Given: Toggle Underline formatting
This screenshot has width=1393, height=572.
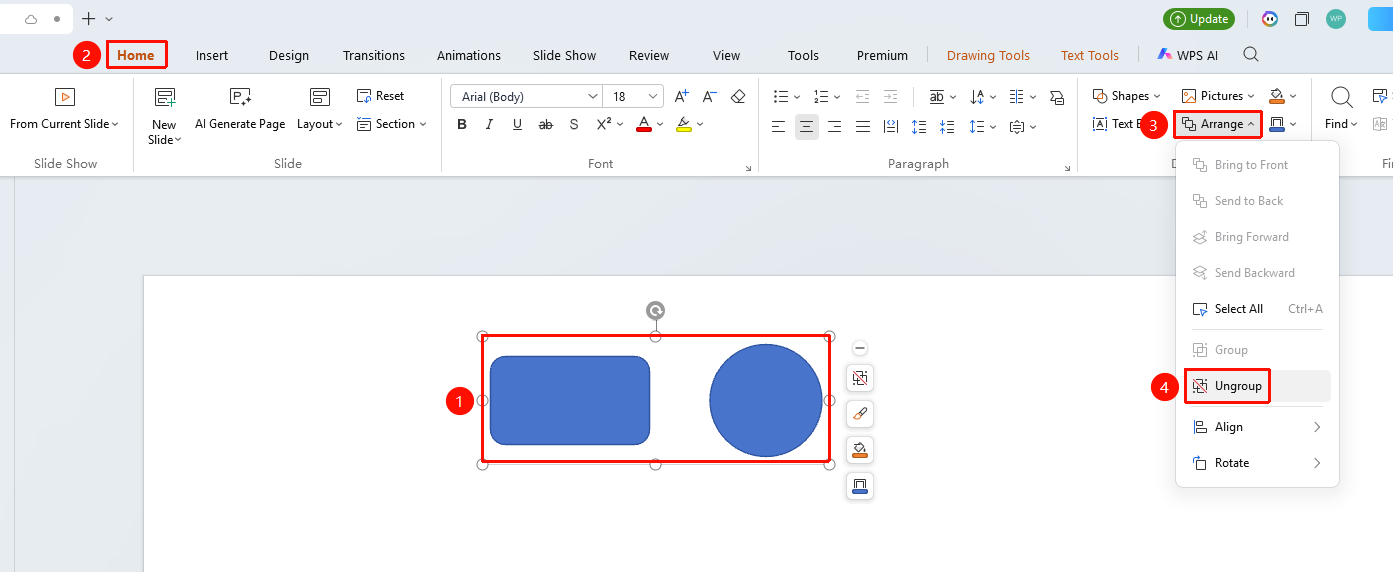Looking at the screenshot, I should click(518, 125).
